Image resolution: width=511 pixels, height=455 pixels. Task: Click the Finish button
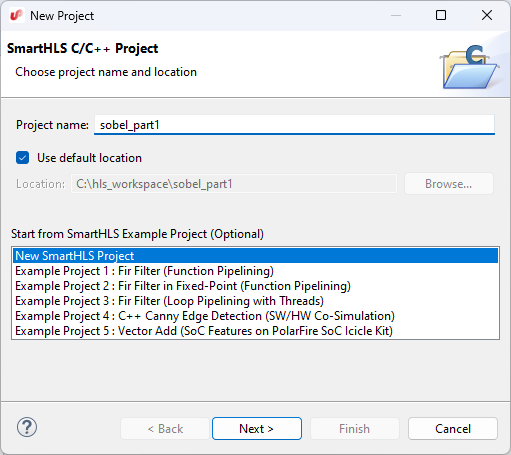coord(355,429)
